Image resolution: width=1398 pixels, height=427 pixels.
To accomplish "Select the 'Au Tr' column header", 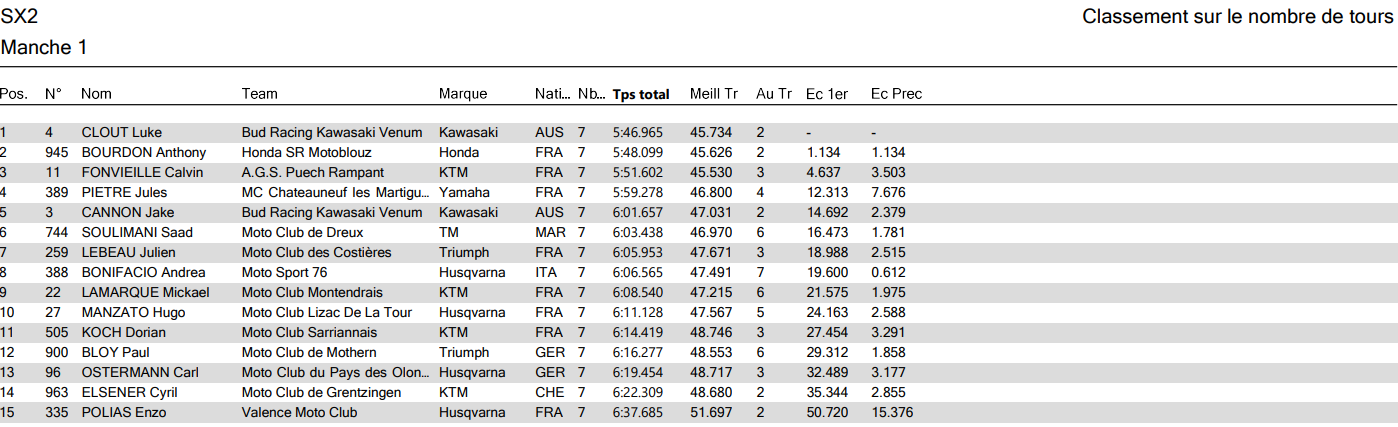I will 774,94.
